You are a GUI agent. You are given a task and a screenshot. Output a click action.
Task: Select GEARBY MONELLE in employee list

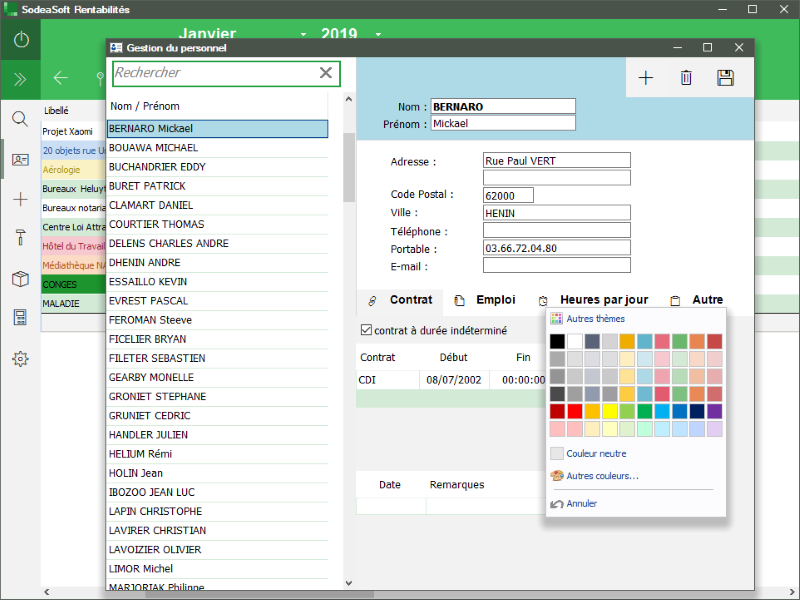pyautogui.click(x=217, y=378)
